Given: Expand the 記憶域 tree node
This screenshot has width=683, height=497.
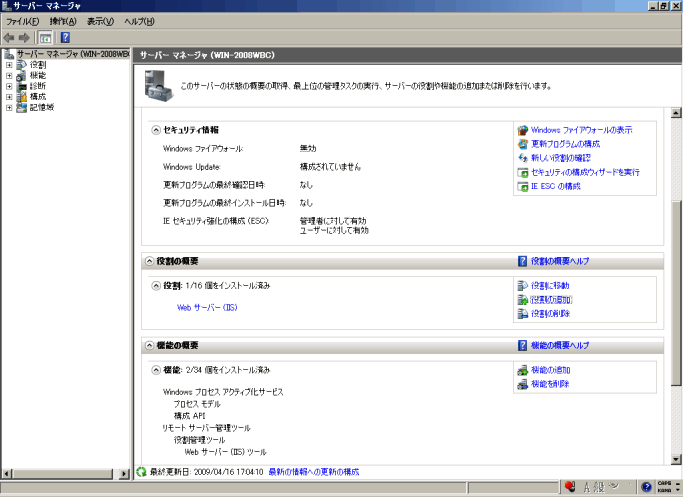Looking at the screenshot, I should pyautogui.click(x=9, y=108).
